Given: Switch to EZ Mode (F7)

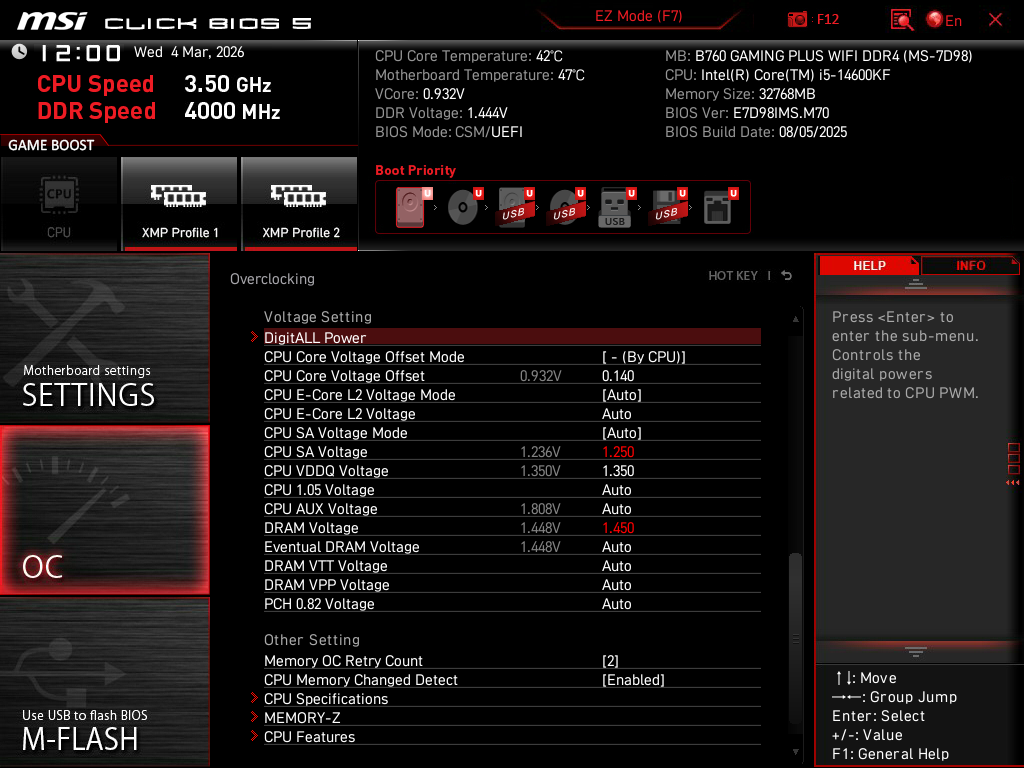Looking at the screenshot, I should click(x=638, y=16).
